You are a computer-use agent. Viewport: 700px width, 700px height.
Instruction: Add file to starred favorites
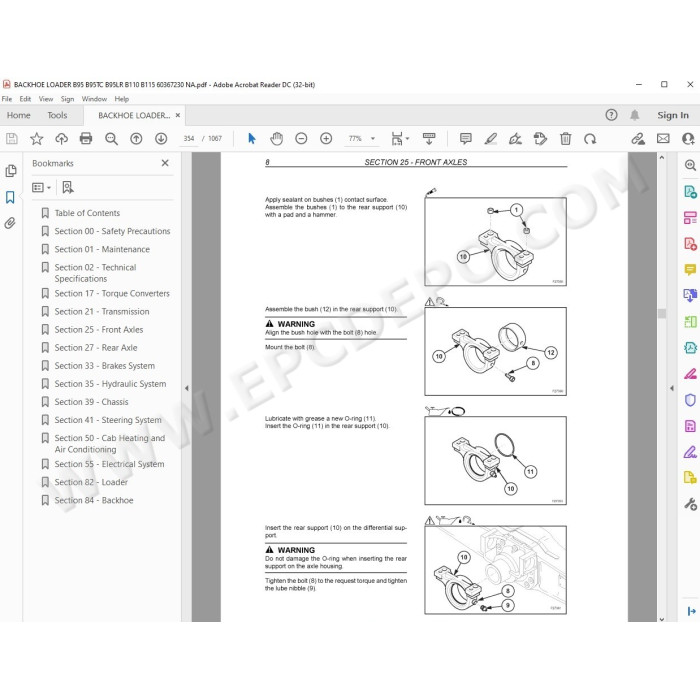(x=37, y=139)
